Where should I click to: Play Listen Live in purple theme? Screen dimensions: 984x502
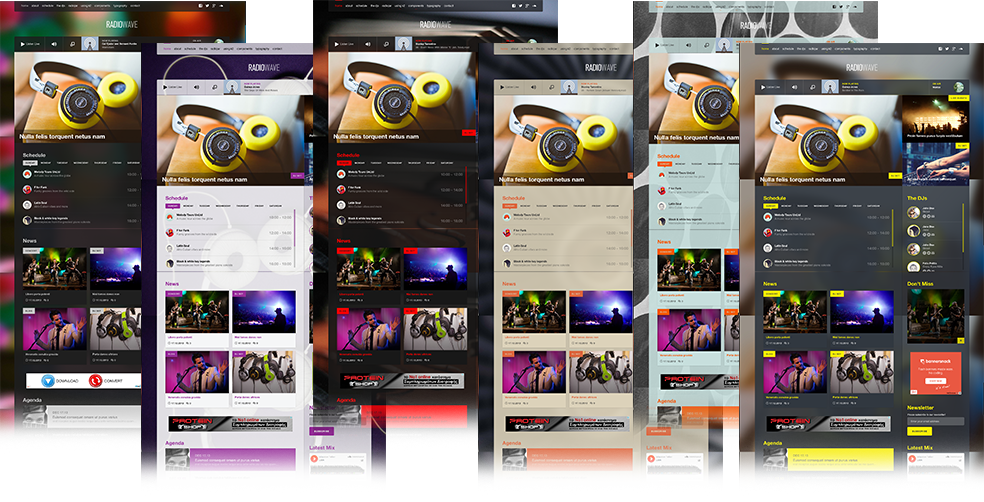pyautogui.click(x=171, y=87)
